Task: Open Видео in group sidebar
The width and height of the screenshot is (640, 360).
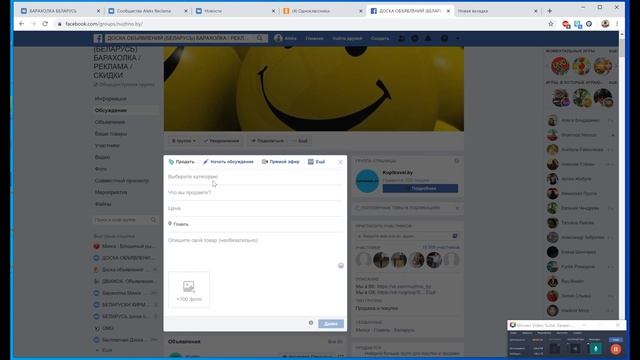Action: coord(102,157)
